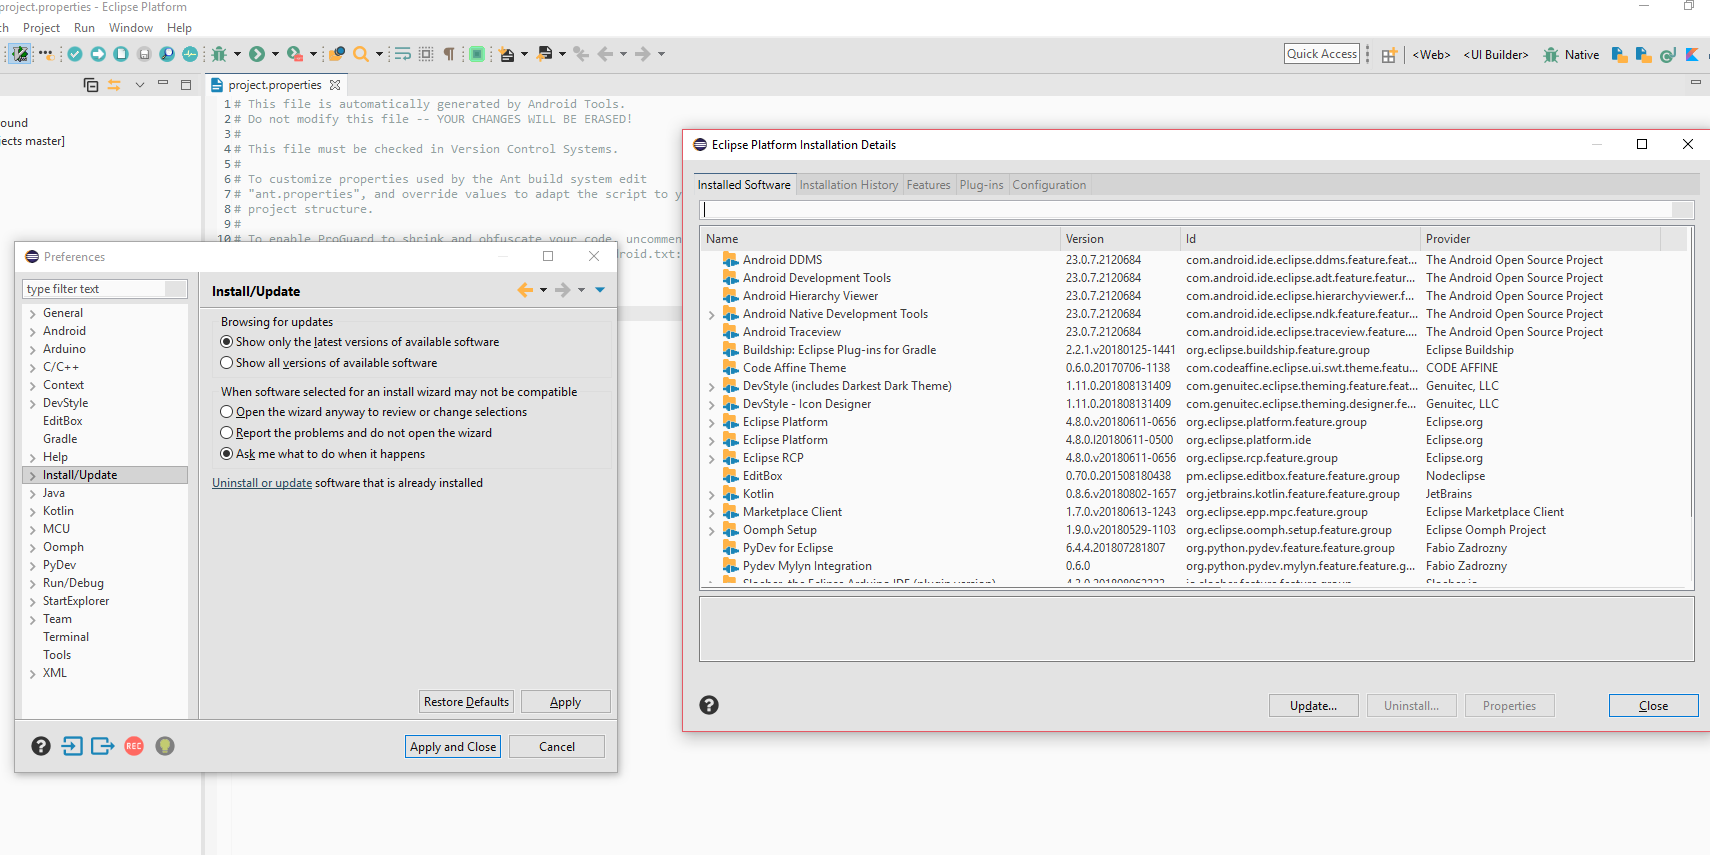1710x855 pixels.
Task: Expand the Run/Debug preferences node
Action: click(x=33, y=583)
